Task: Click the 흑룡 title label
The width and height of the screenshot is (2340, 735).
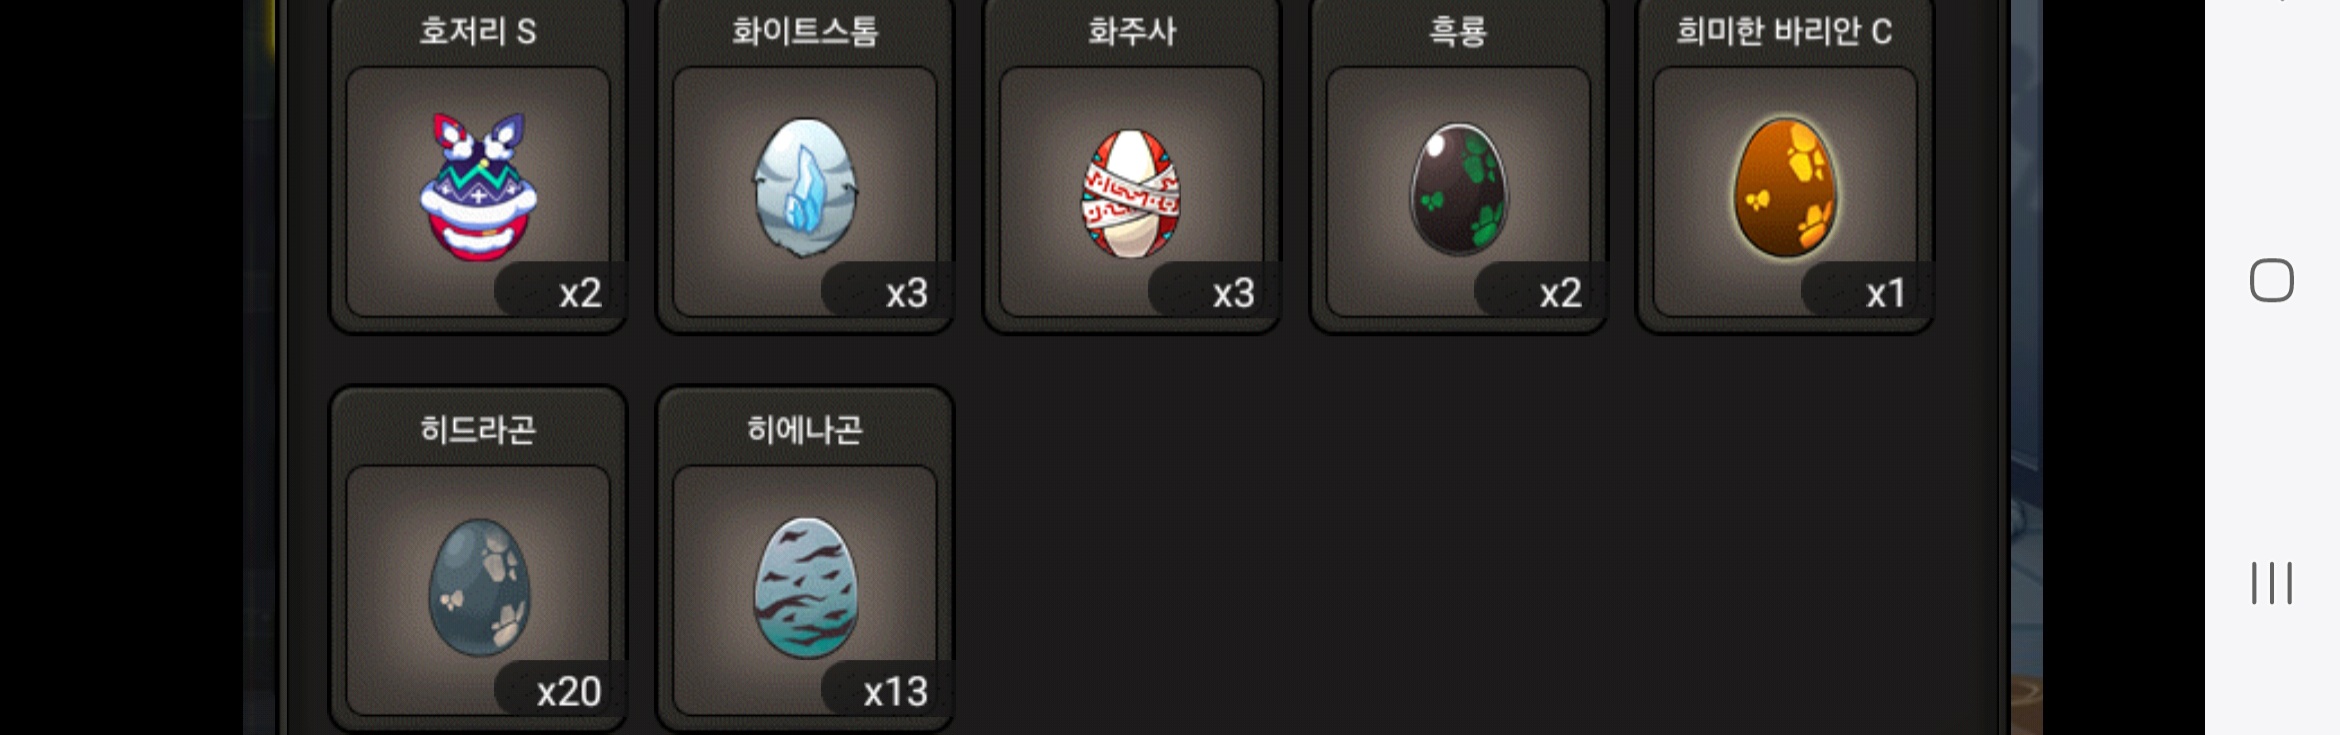Action: pos(1458,31)
